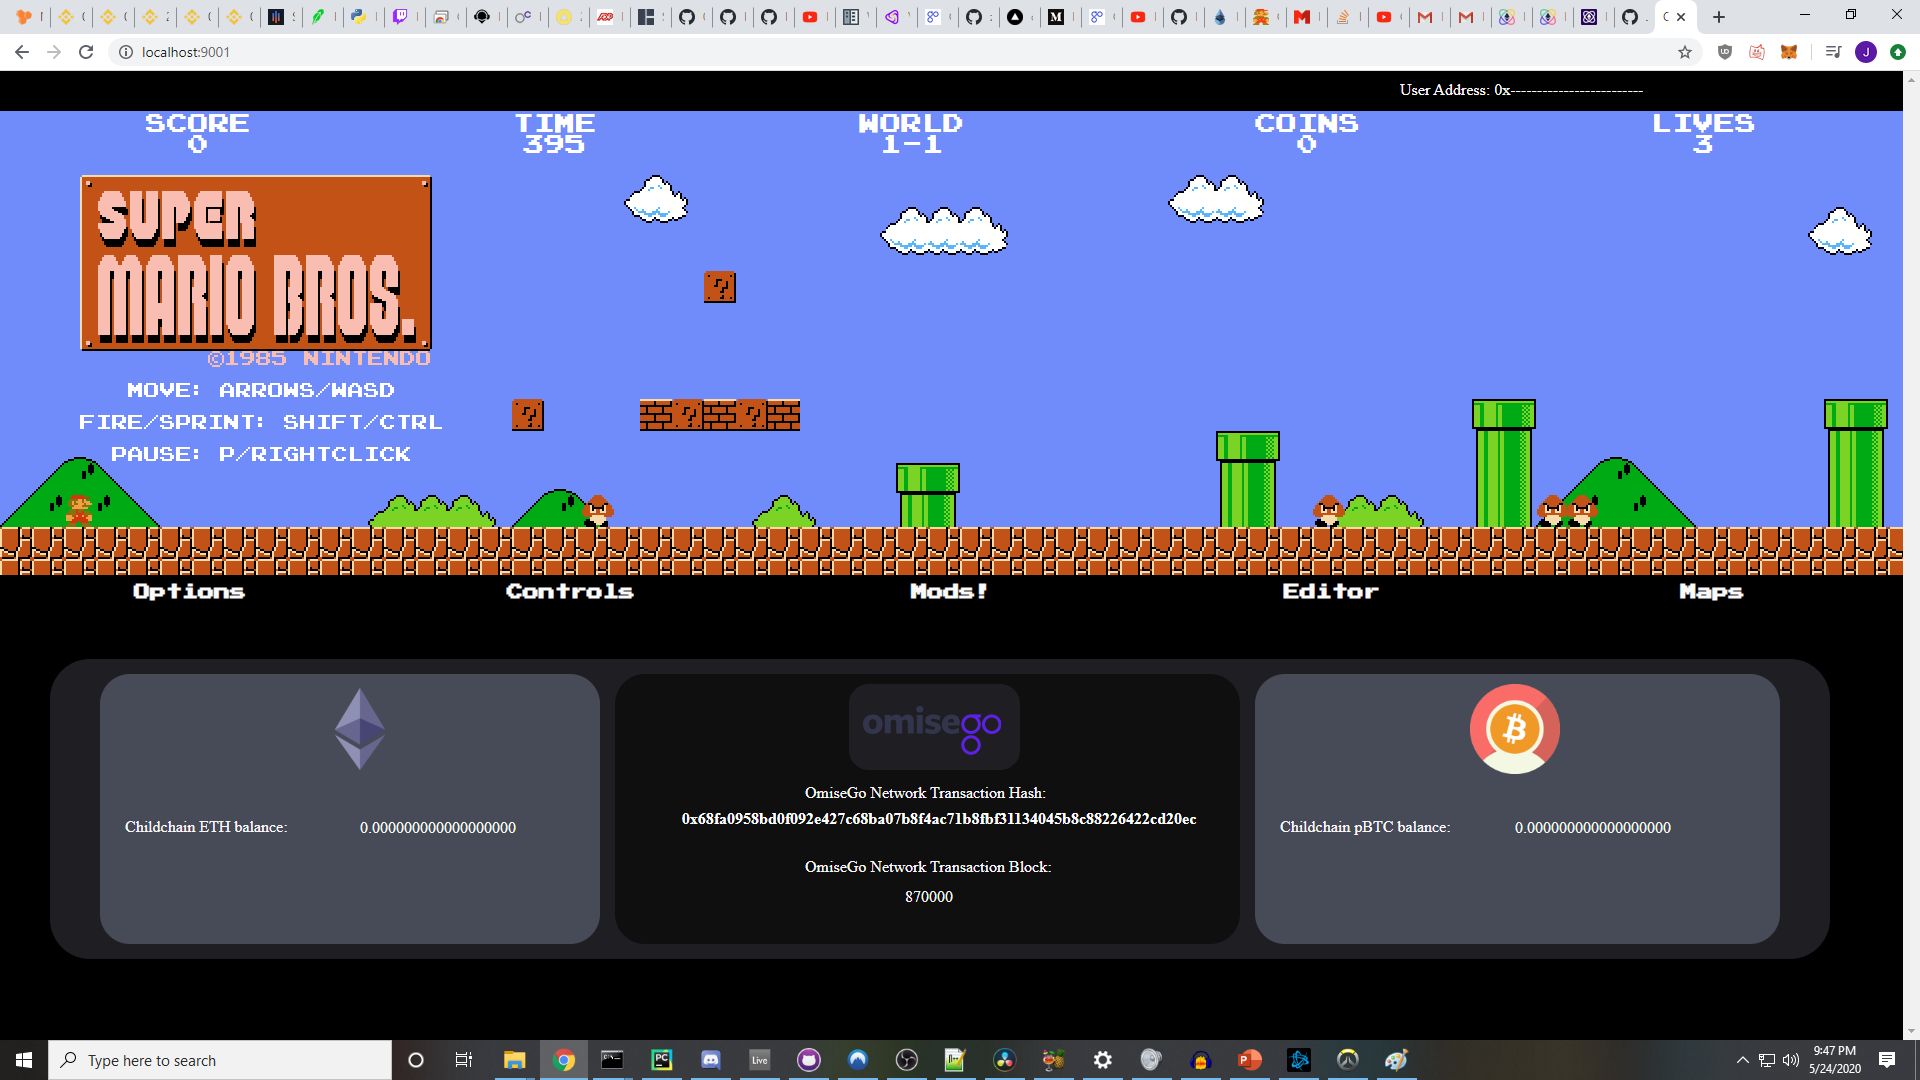
Task: Switch to Chrome on the taskbar
Action: coord(564,1060)
